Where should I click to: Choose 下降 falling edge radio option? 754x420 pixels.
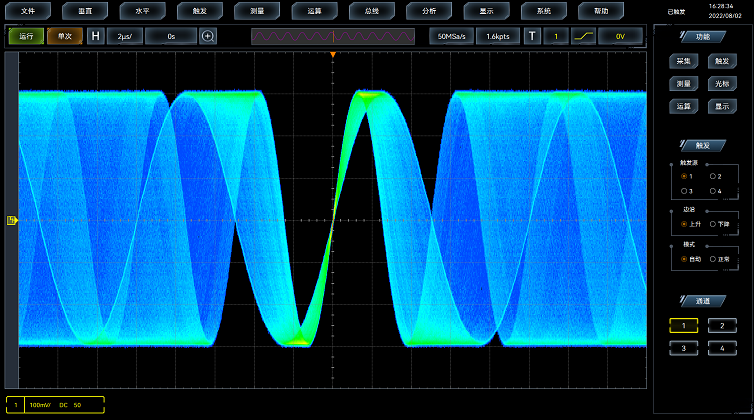click(713, 224)
